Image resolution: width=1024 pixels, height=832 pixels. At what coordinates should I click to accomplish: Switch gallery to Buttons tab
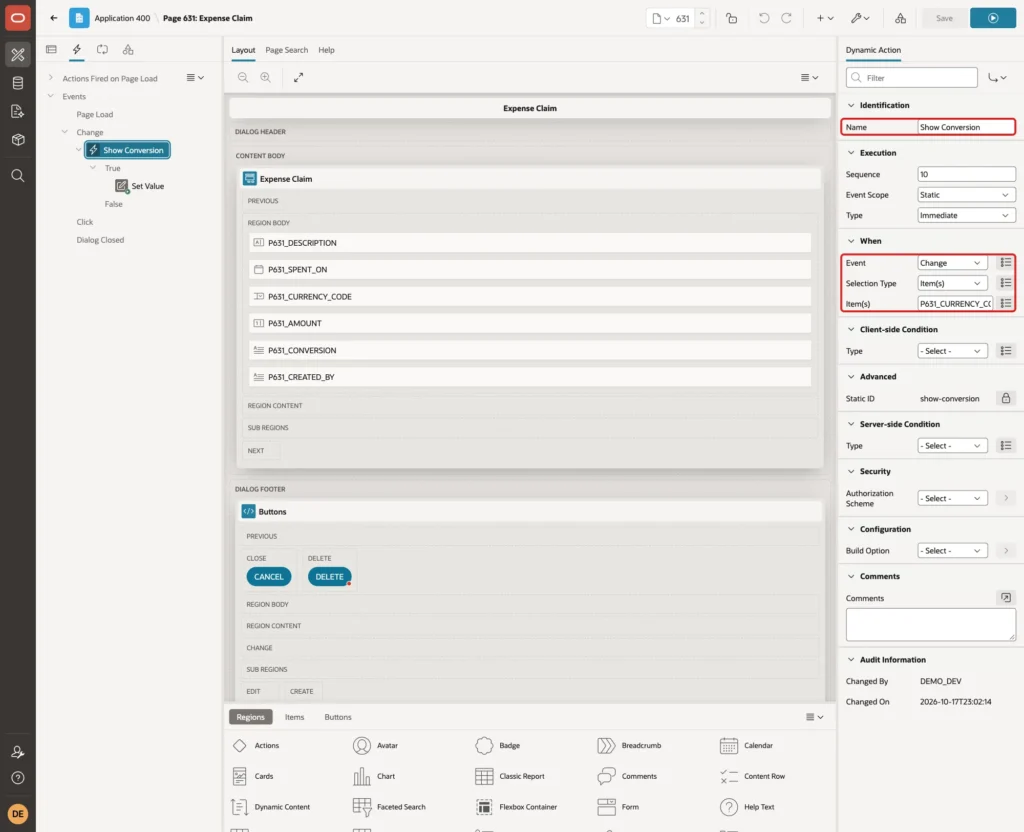(338, 717)
